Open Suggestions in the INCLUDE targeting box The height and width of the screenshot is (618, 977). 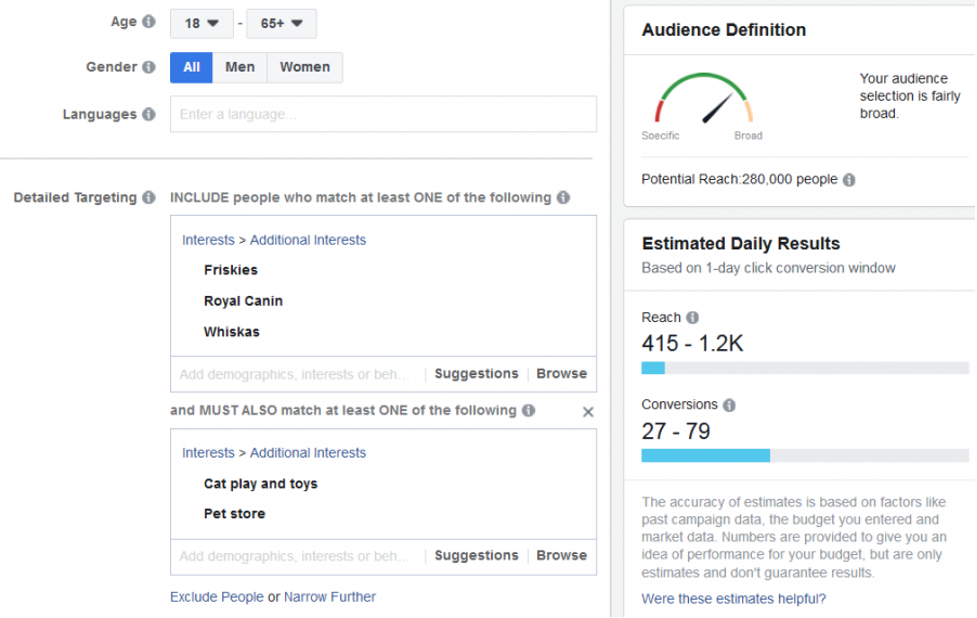tap(476, 374)
